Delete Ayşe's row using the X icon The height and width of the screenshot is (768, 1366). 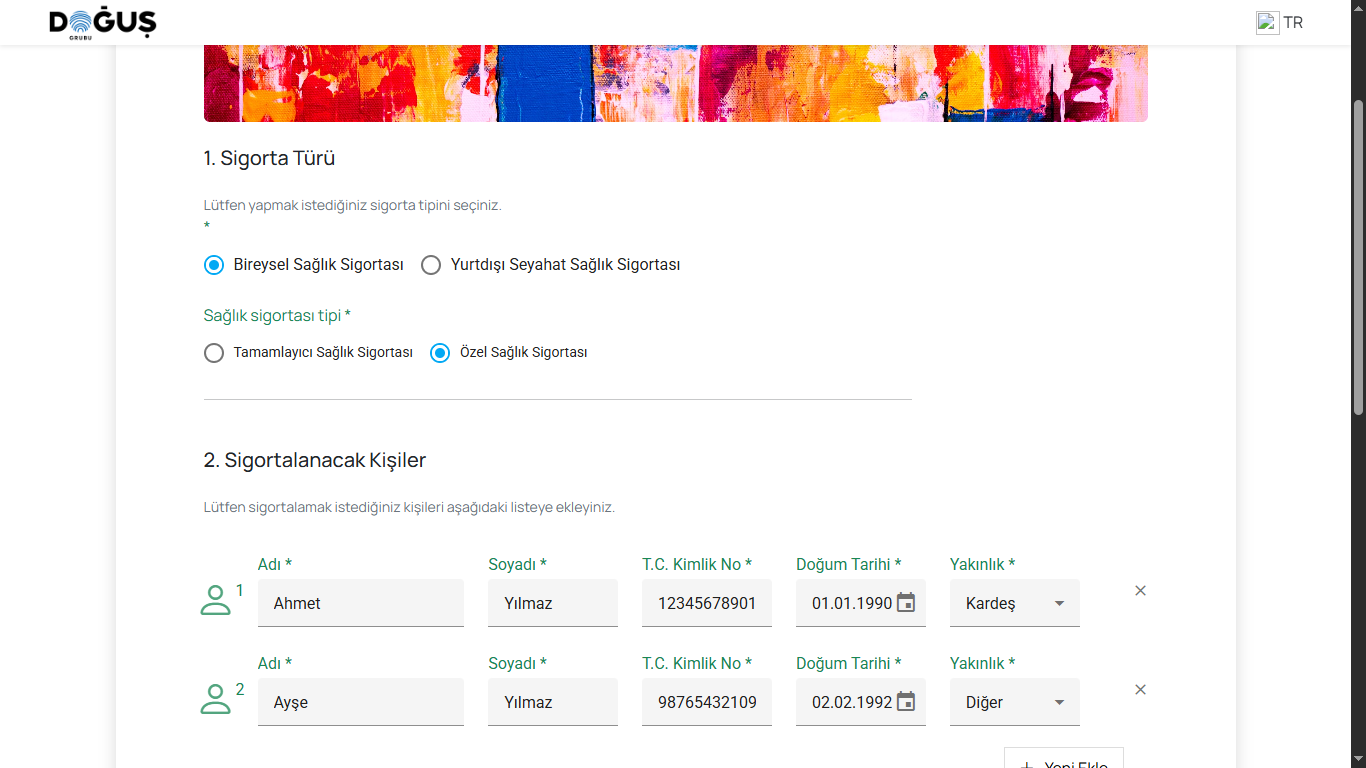point(1140,690)
